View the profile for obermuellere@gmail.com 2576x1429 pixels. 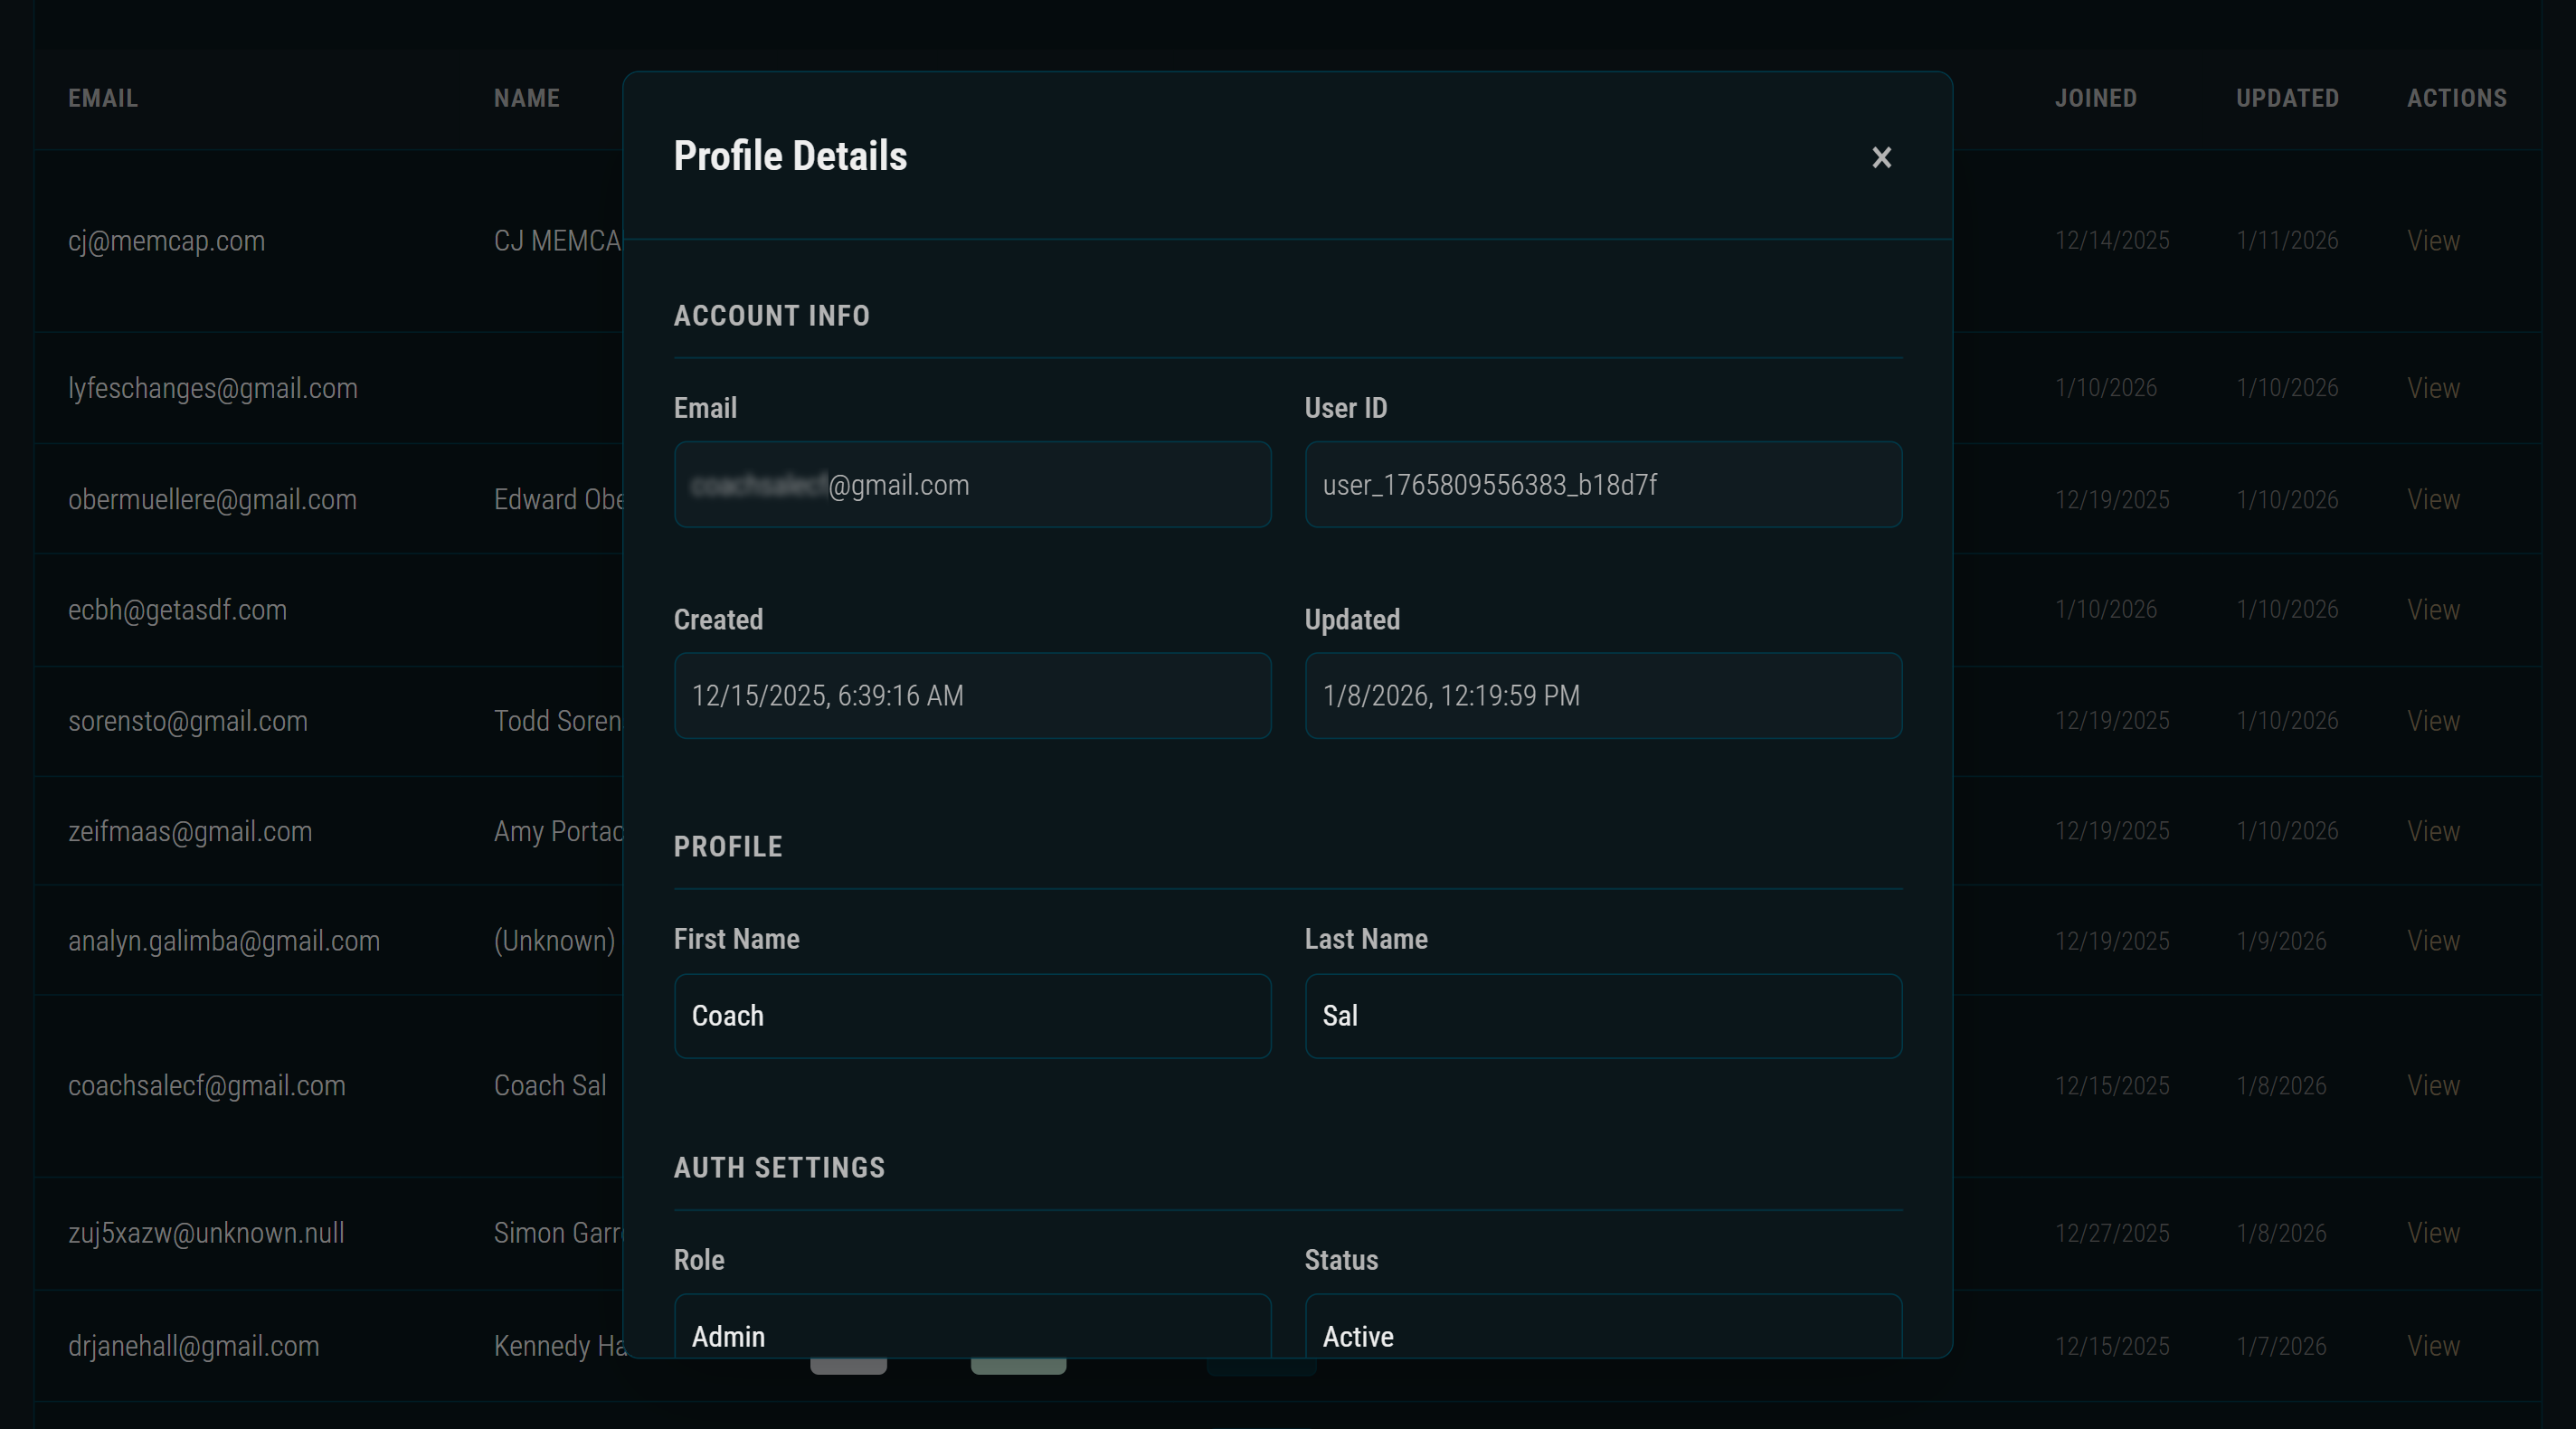pyautogui.click(x=2433, y=499)
